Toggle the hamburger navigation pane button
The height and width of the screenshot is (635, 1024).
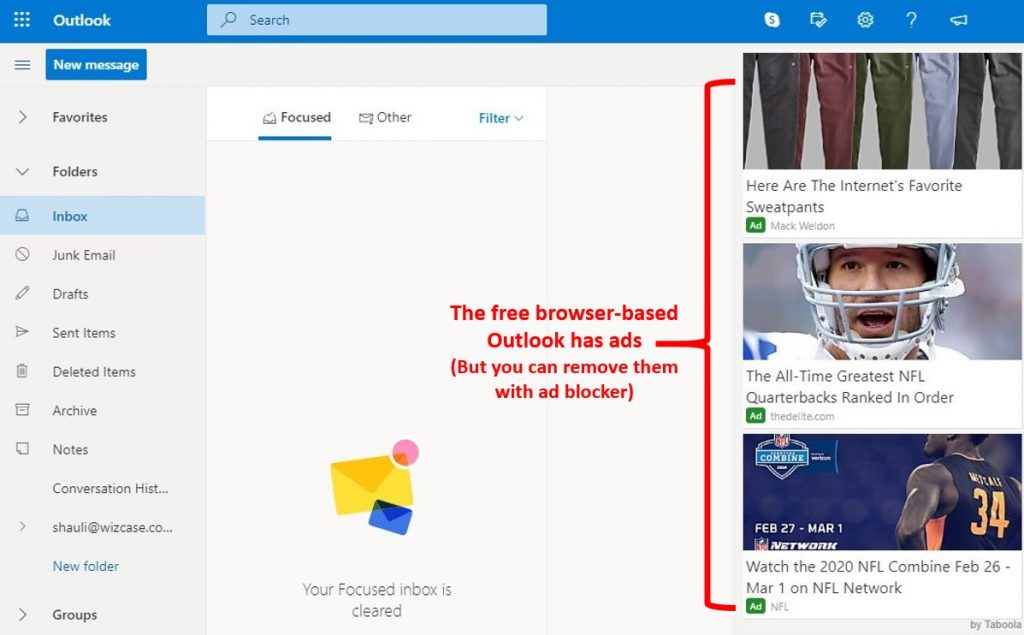tap(22, 65)
